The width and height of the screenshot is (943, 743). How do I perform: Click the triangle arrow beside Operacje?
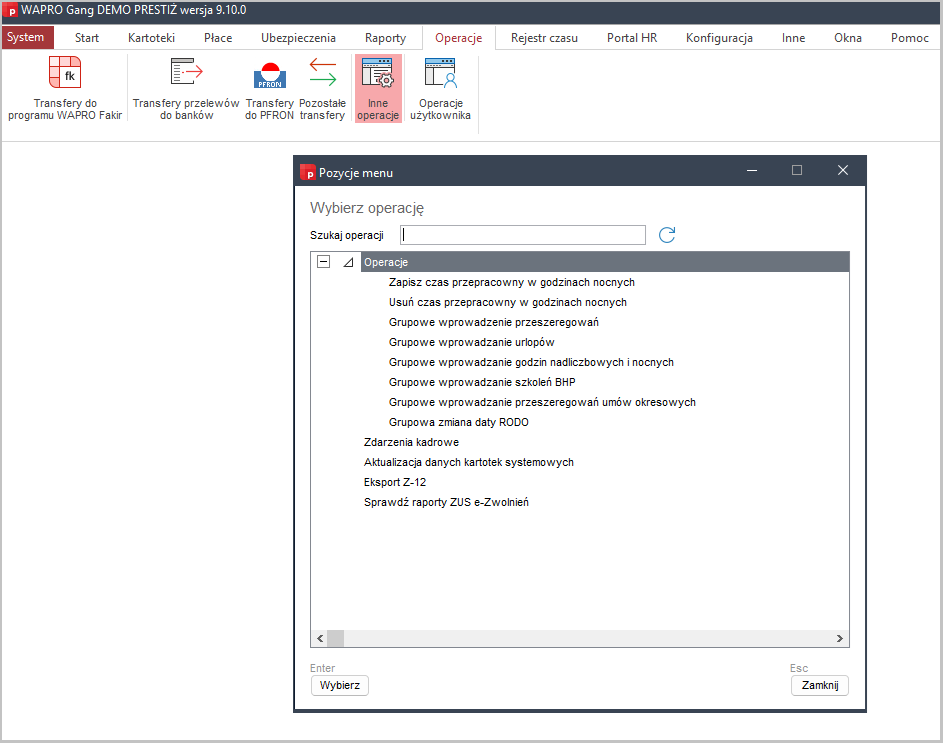tap(348, 262)
